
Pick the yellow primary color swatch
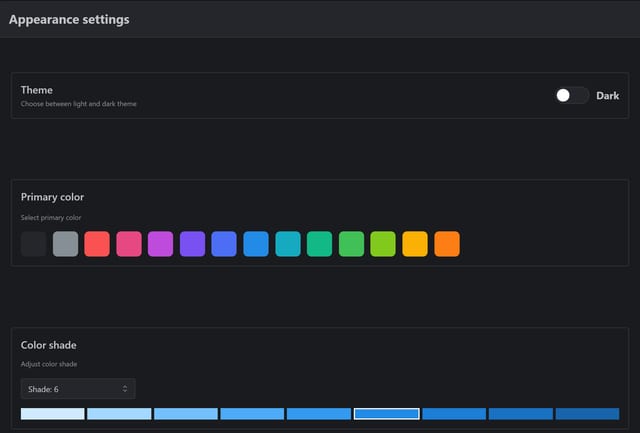click(415, 244)
